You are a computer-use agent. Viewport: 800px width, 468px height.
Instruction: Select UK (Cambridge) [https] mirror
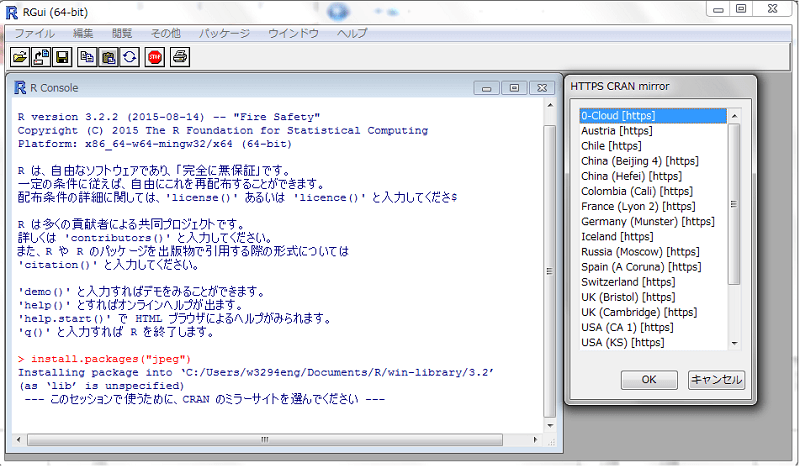click(x=653, y=312)
